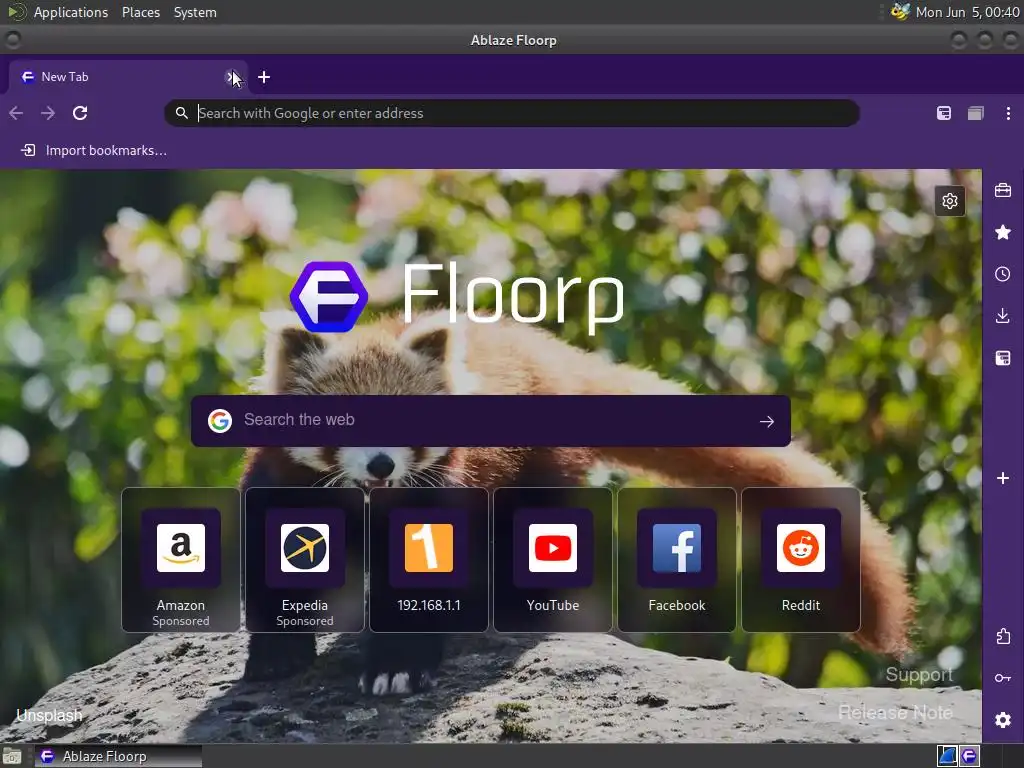Toggle the sidebar toolbar icon
Image resolution: width=1024 pixels, height=768 pixels.
(x=944, y=113)
